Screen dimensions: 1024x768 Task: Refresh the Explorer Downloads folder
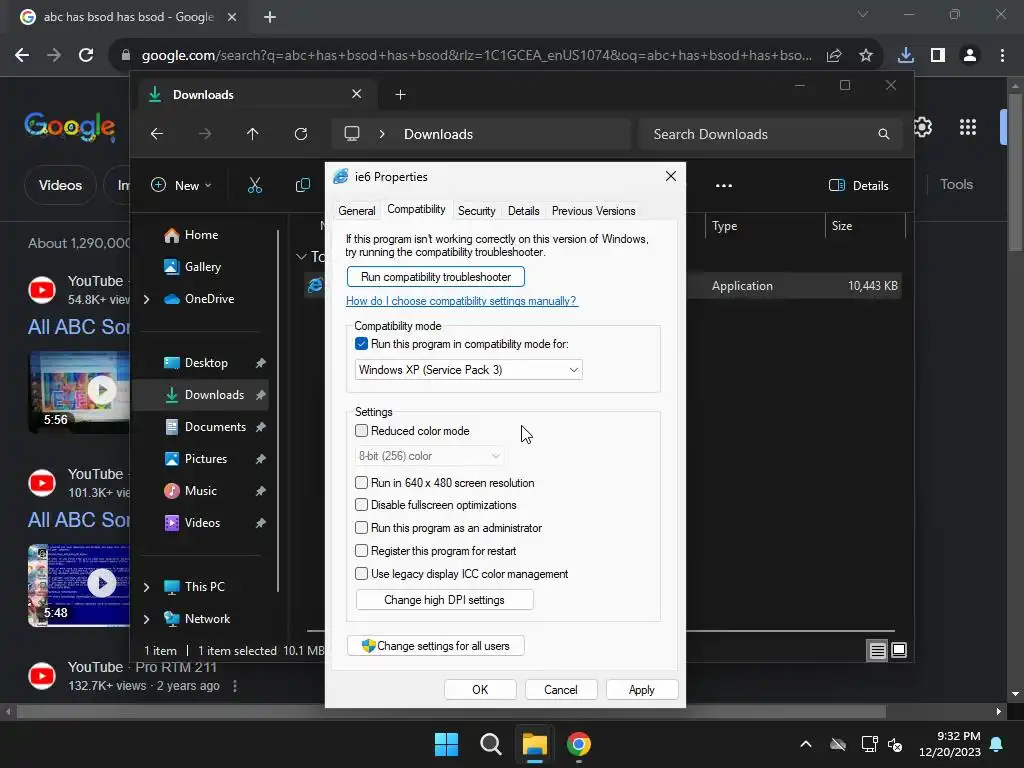(300, 134)
